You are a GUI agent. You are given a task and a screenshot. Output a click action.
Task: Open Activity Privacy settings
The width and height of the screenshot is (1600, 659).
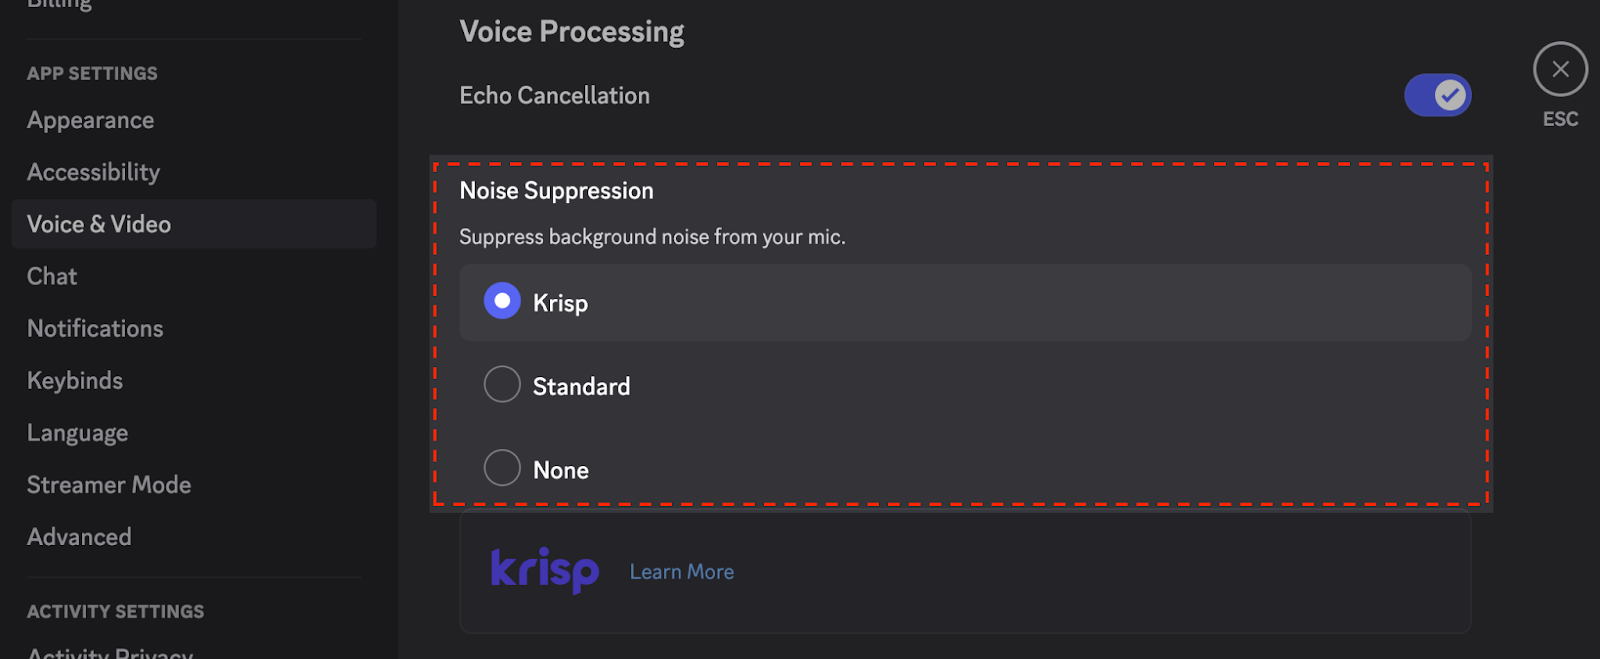tap(110, 653)
